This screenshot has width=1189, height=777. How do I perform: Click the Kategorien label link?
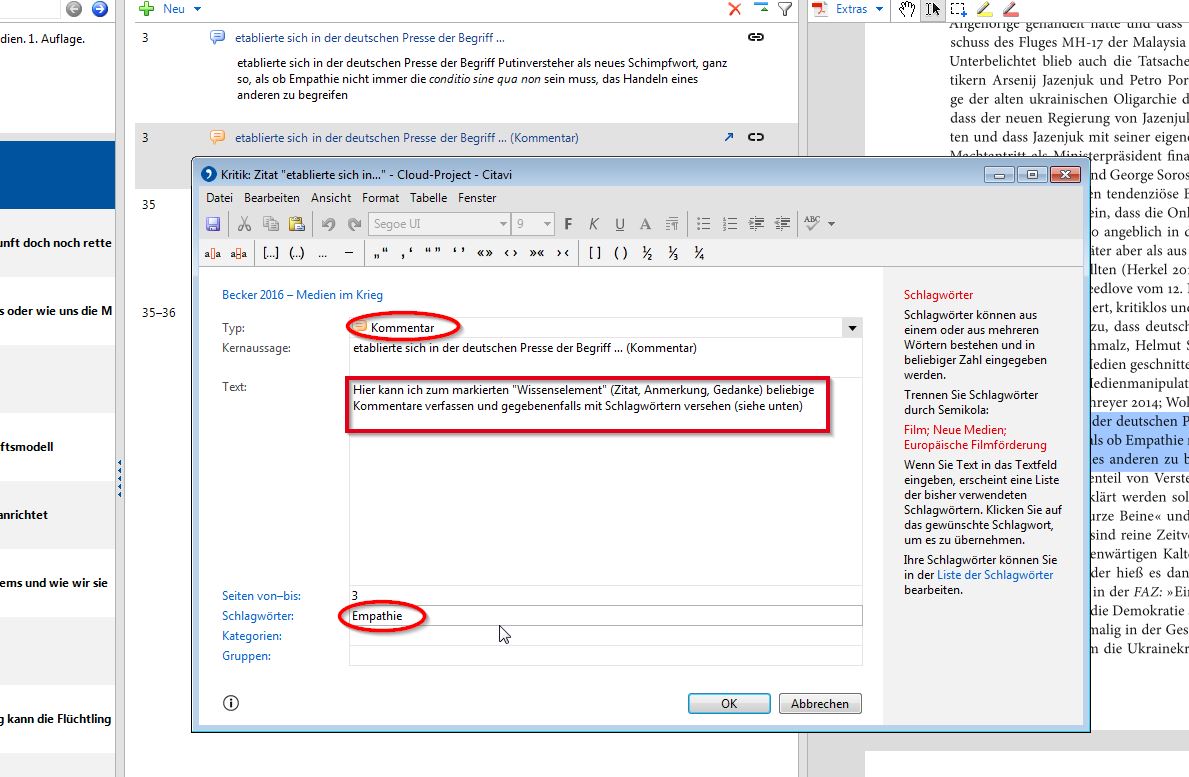(x=252, y=636)
